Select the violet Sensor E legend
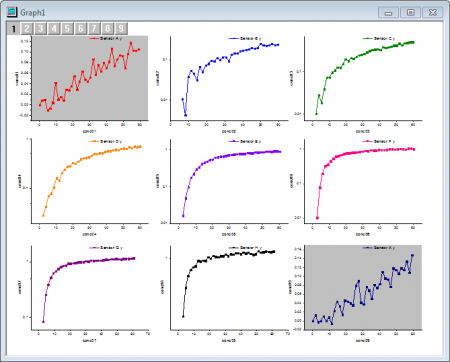This screenshot has height=362, width=450. (x=245, y=141)
